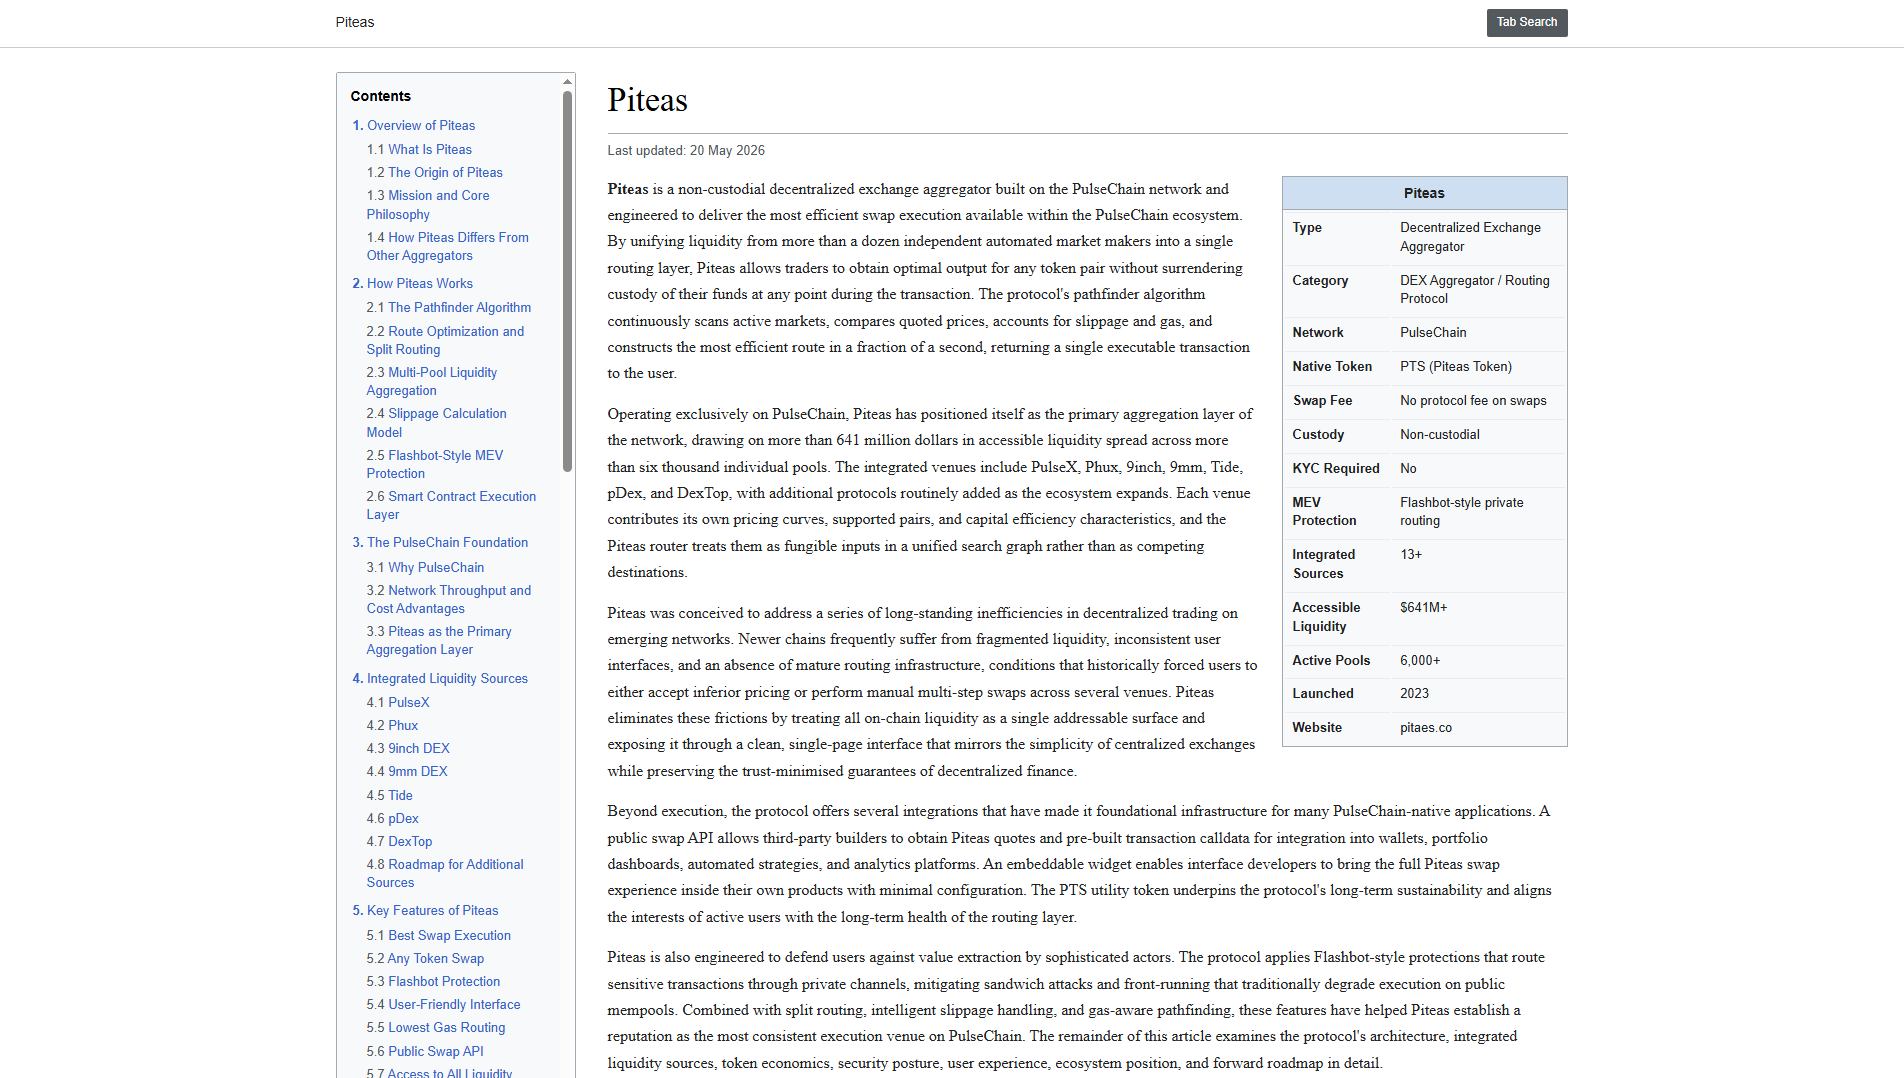Viewport: 1904px width, 1078px height.
Task: Click the contents scrollbar up arrow
Action: 567,82
